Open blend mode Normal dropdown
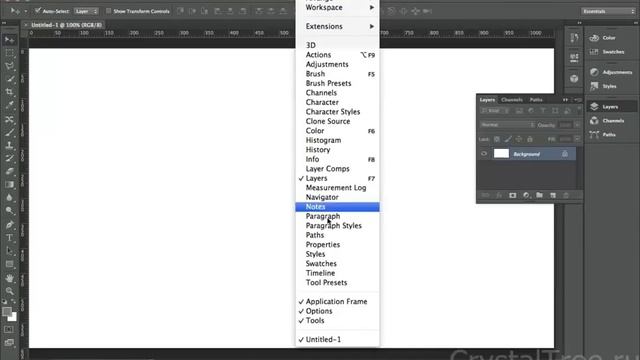Image resolution: width=640 pixels, height=360 pixels. tap(508, 125)
